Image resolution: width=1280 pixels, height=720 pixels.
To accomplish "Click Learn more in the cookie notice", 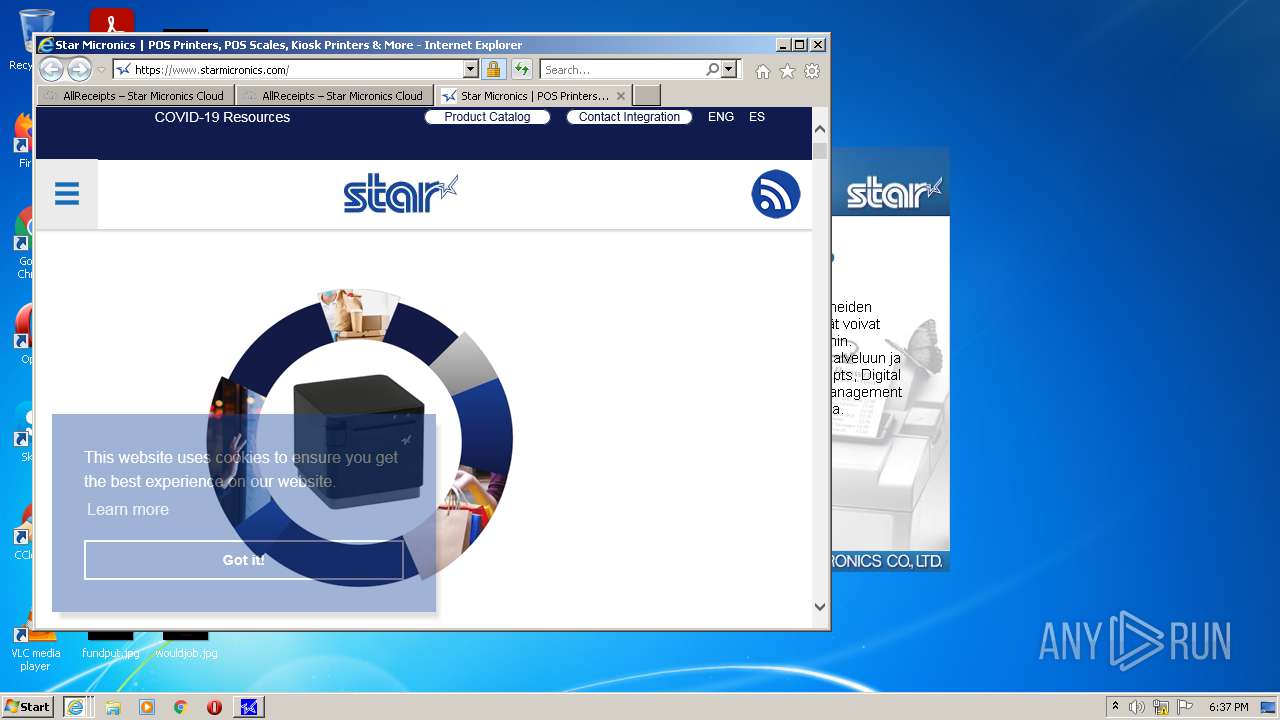I will [x=128, y=509].
